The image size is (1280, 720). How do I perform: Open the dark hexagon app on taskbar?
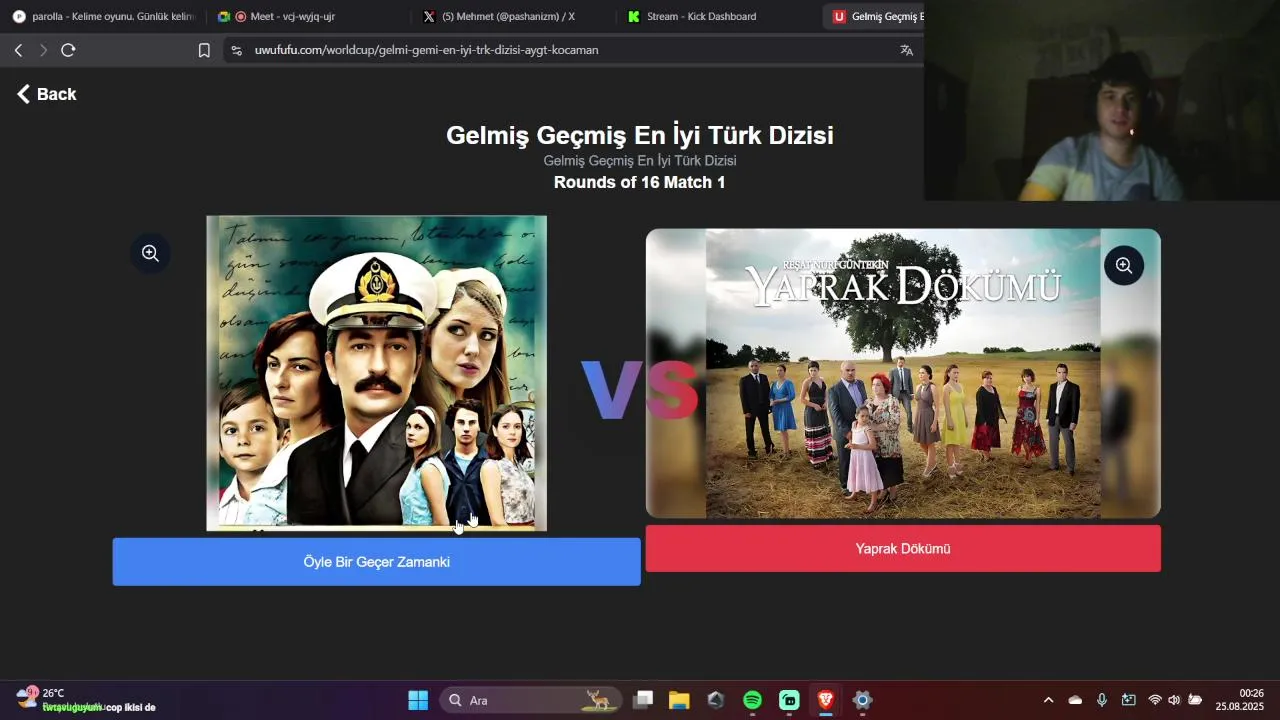point(715,700)
